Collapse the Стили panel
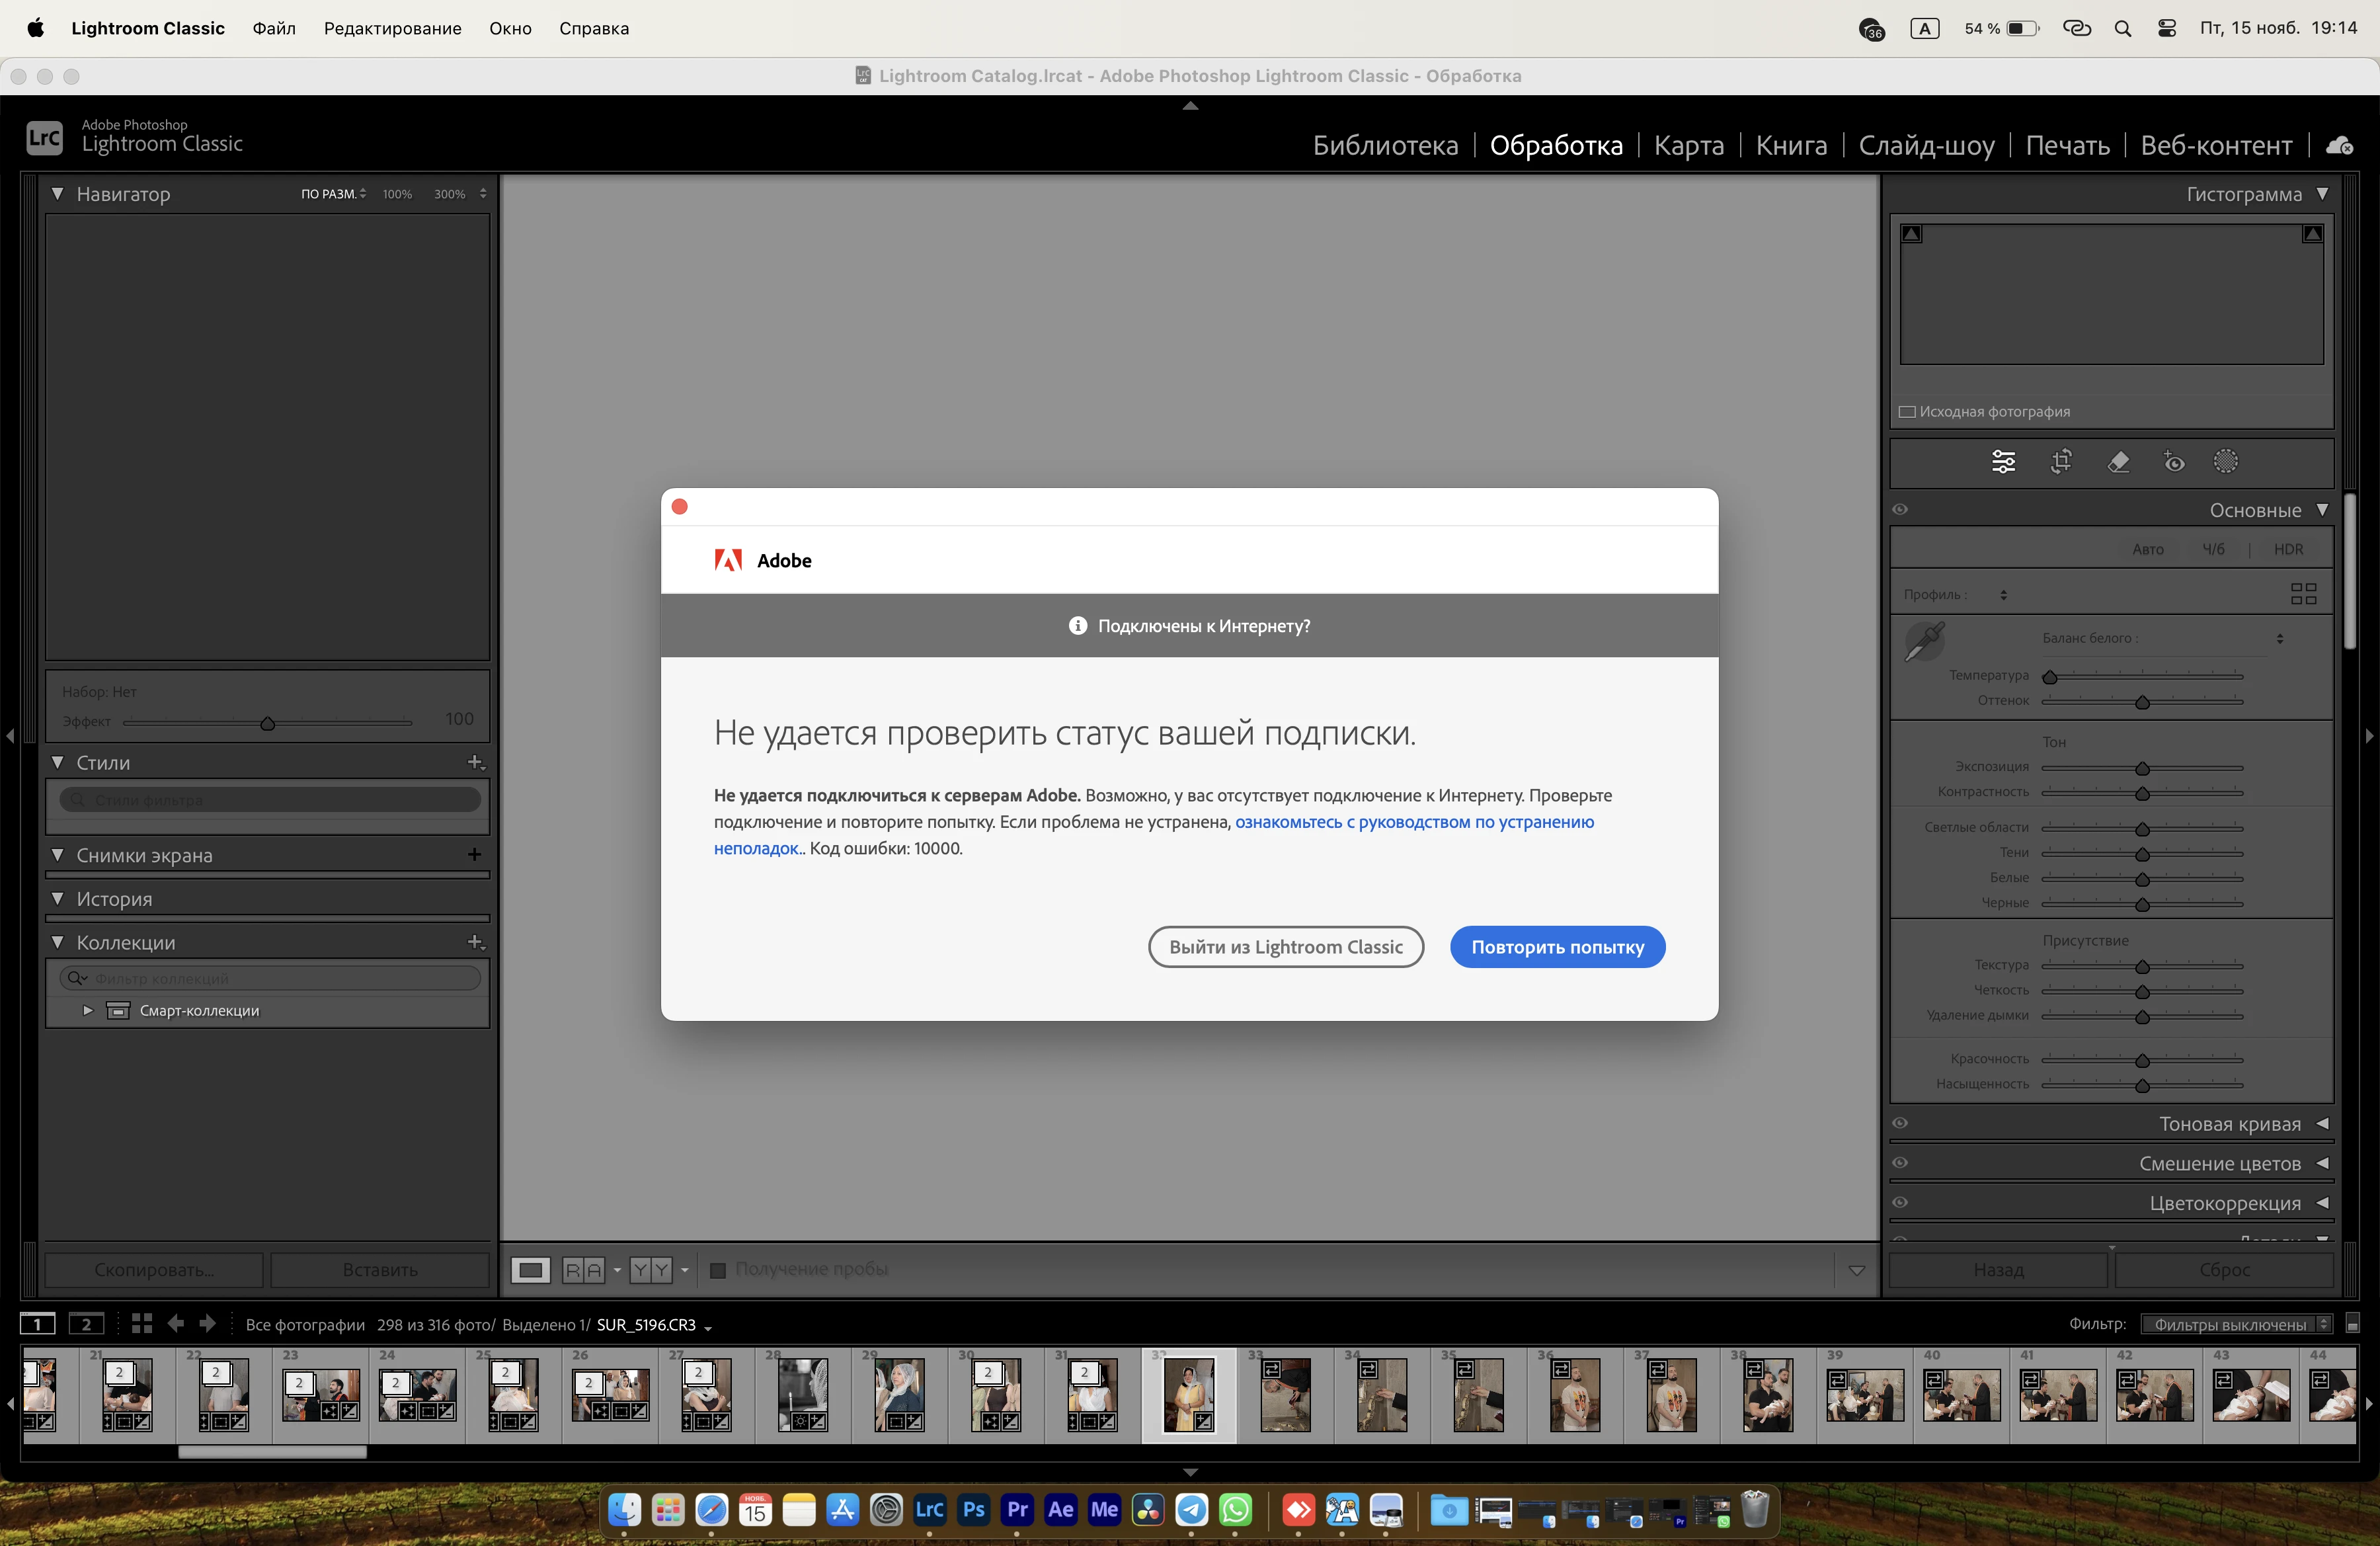This screenshot has height=1546, width=2380. [x=58, y=763]
